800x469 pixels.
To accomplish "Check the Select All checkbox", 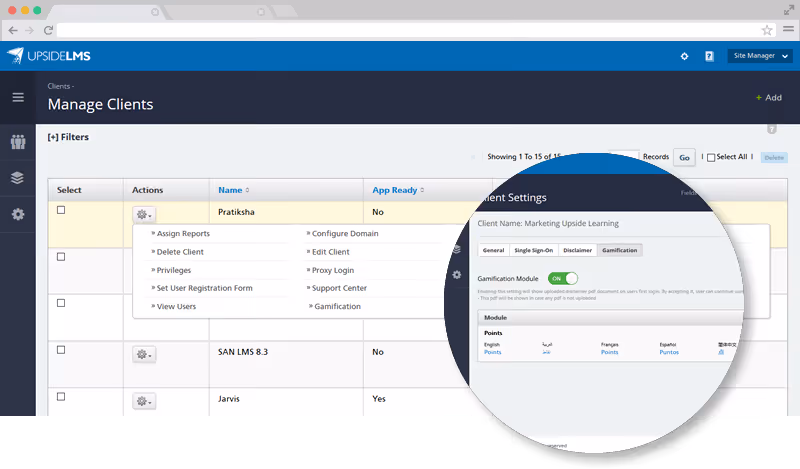I will 711,158.
